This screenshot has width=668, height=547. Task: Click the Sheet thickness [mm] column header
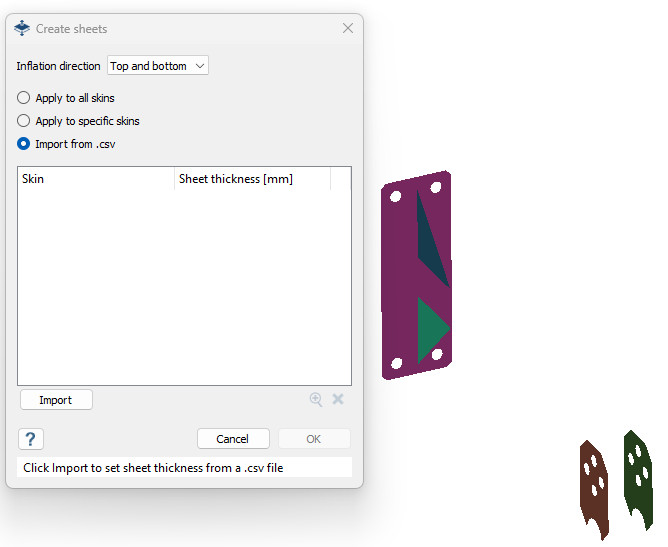(252, 179)
